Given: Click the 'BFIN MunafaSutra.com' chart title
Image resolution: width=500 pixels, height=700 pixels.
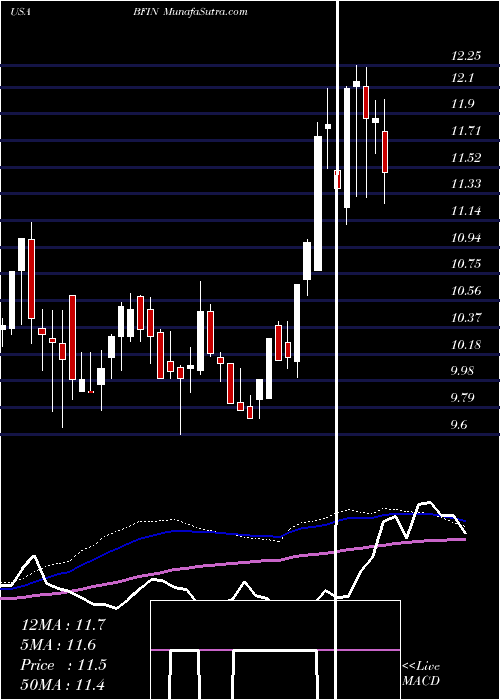Looking at the screenshot, I should click(x=190, y=12).
